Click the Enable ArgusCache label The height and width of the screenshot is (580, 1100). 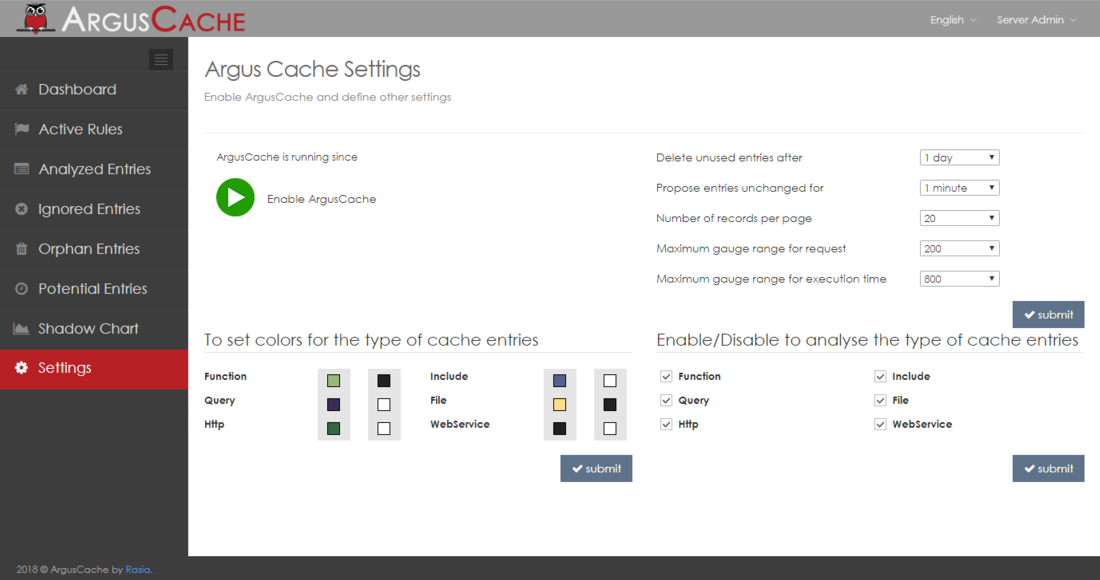321,199
